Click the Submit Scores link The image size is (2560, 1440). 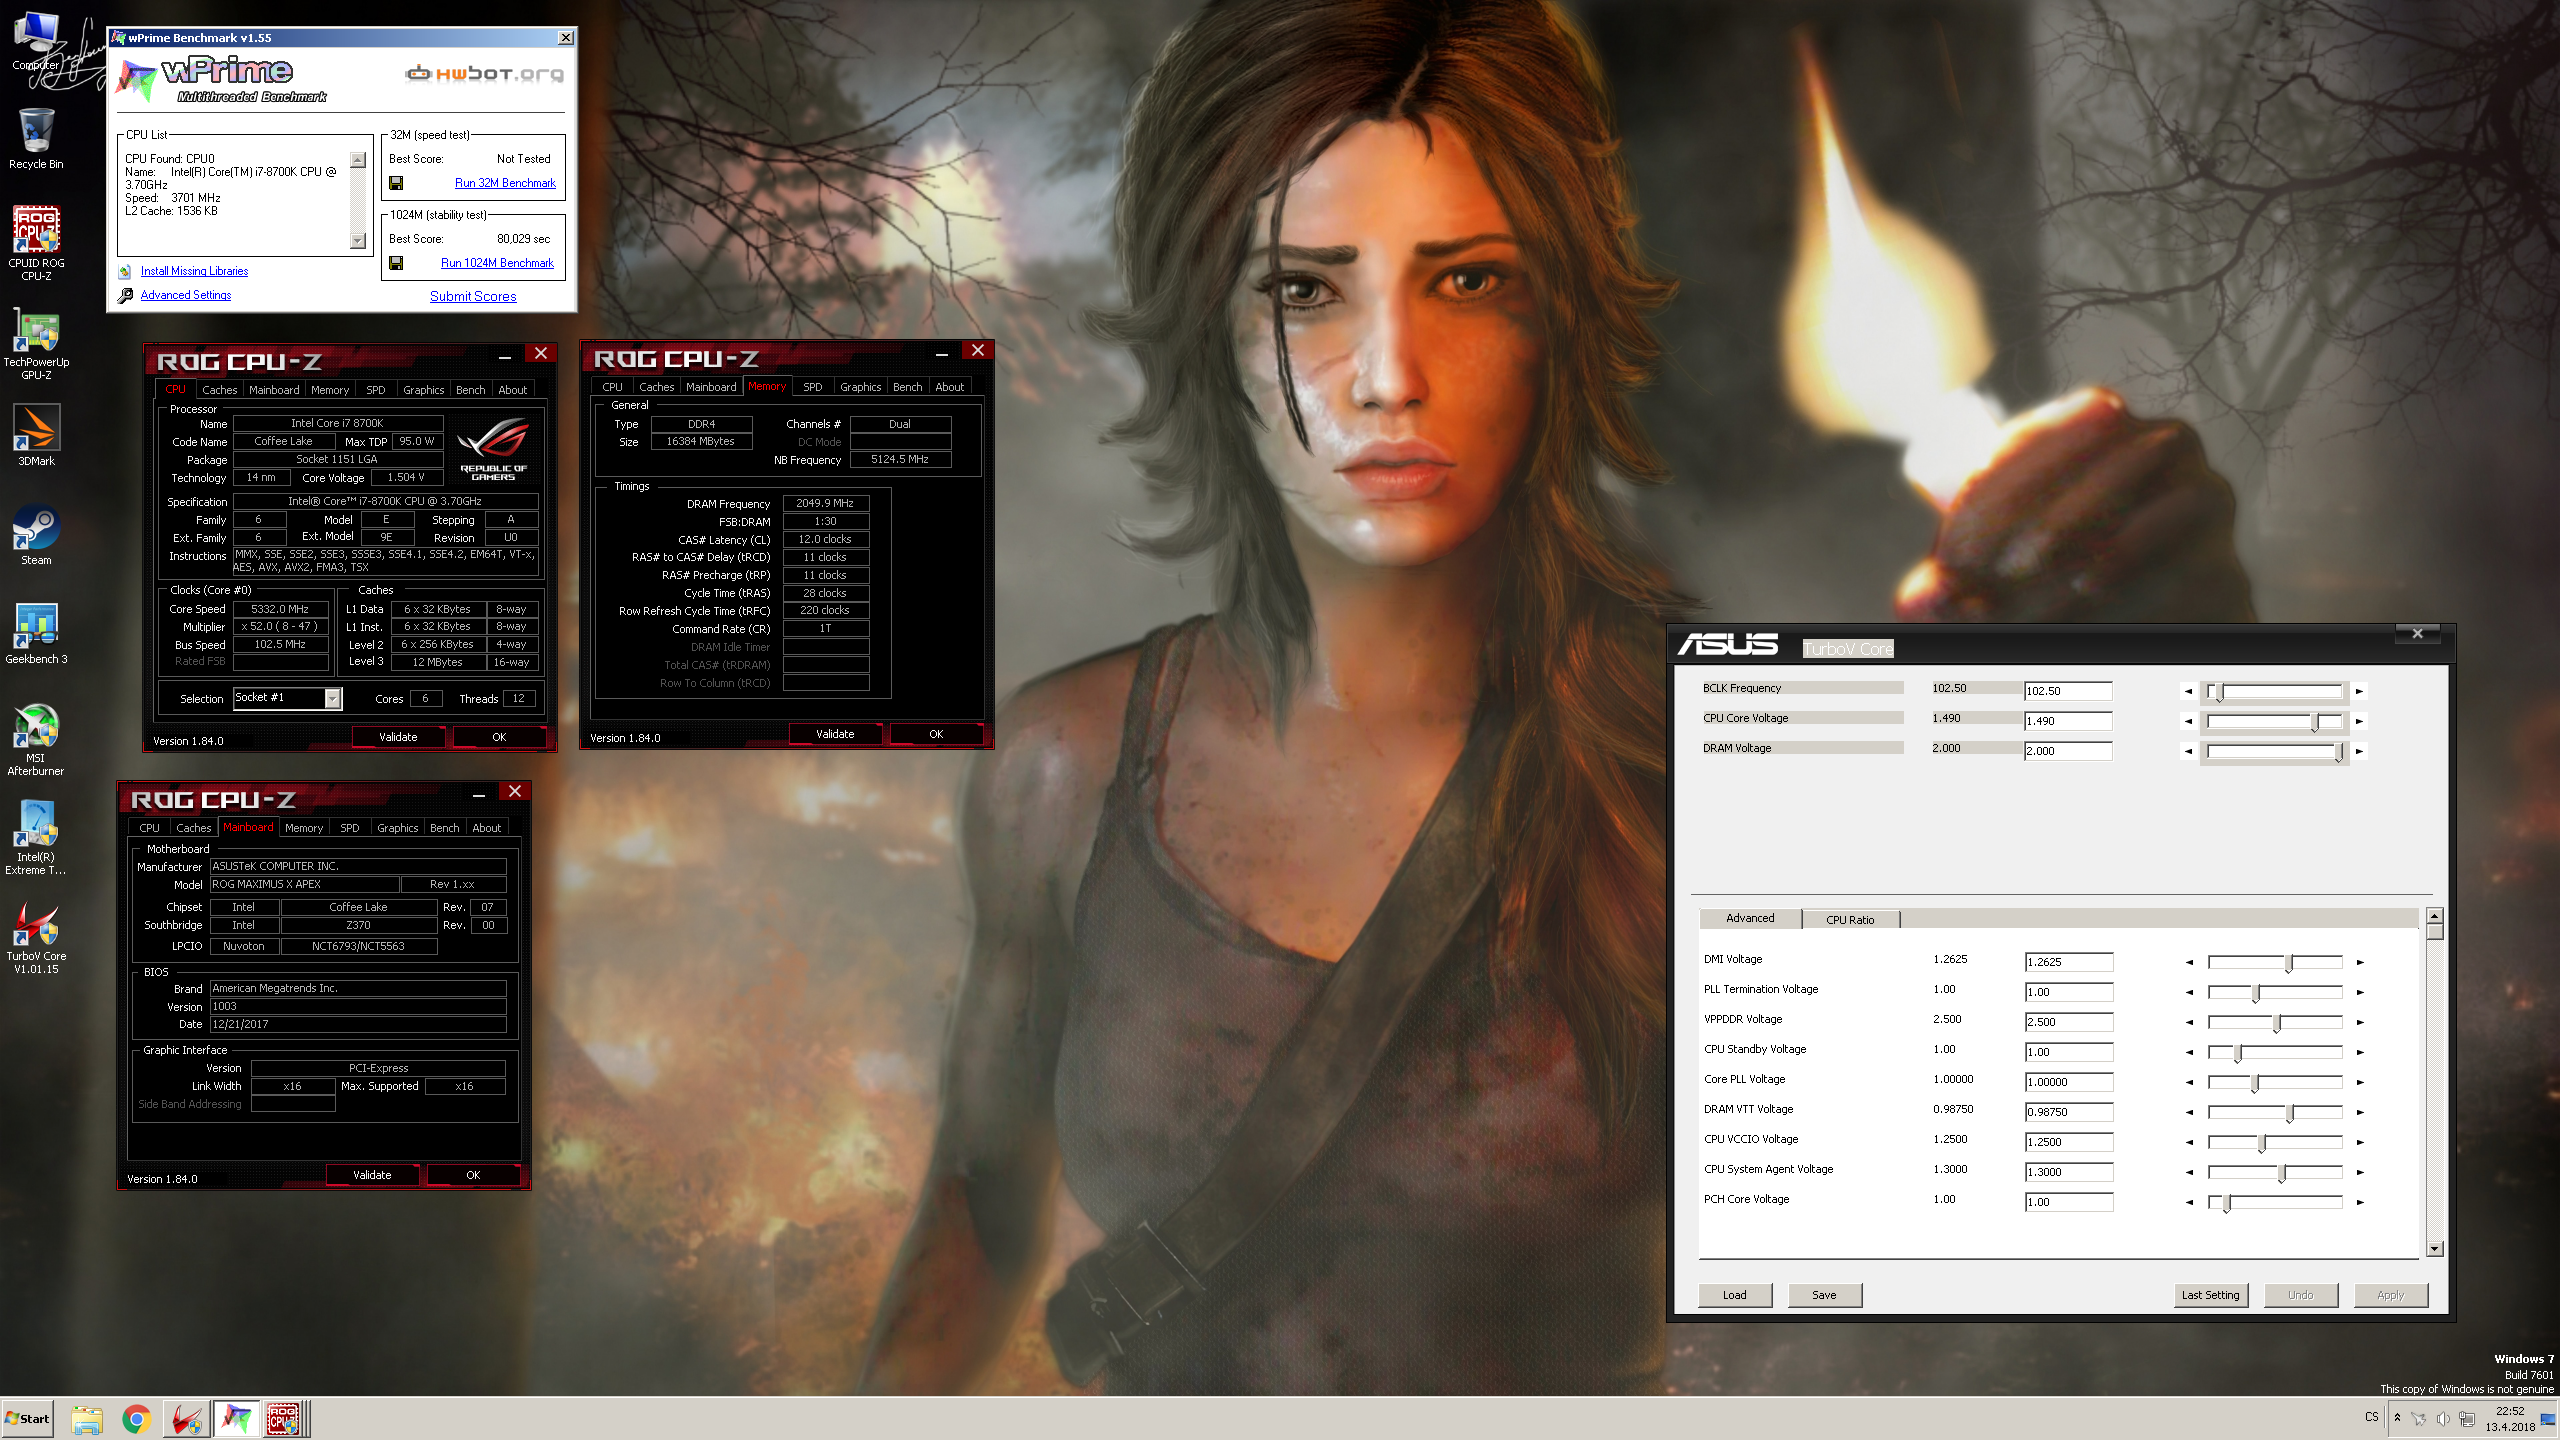point(473,296)
